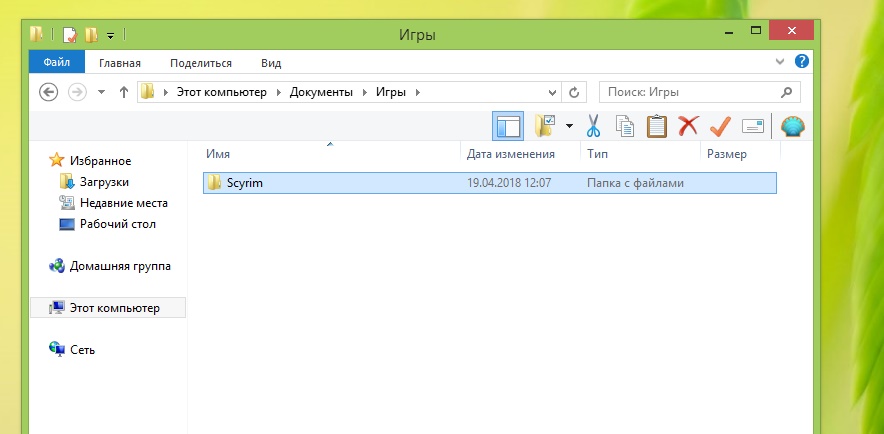The height and width of the screenshot is (434, 884).
Task: Minimize the Игры window
Action: [729, 32]
